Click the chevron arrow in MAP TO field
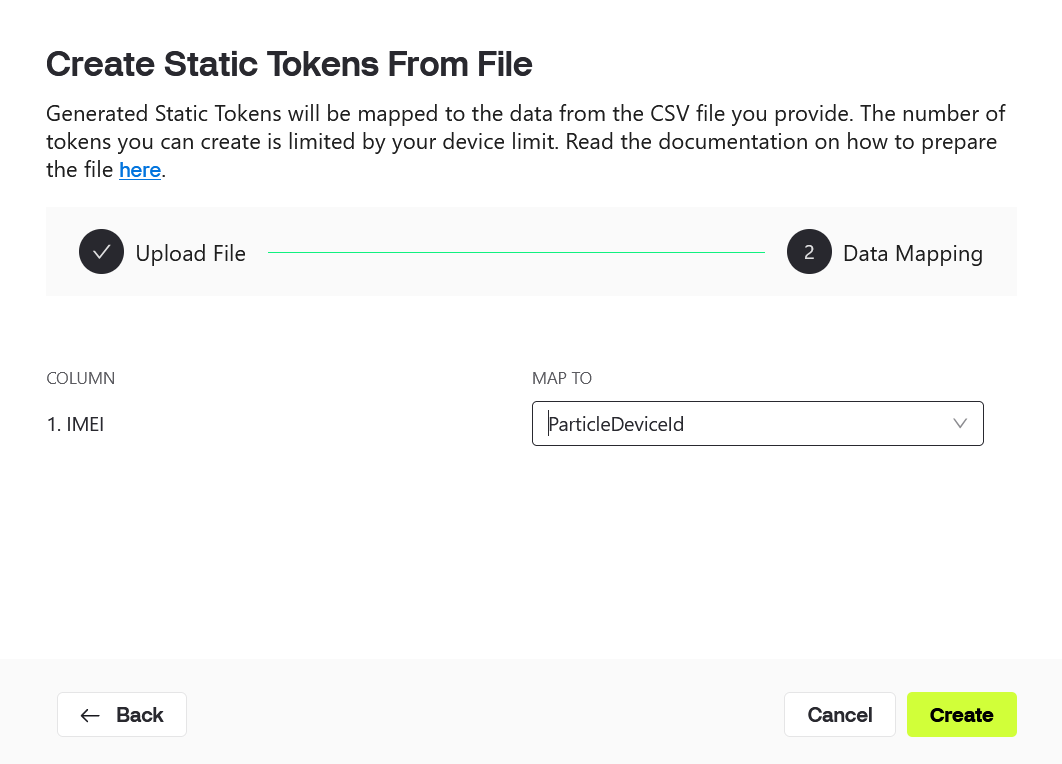This screenshot has width=1062, height=764. pyautogui.click(x=960, y=423)
